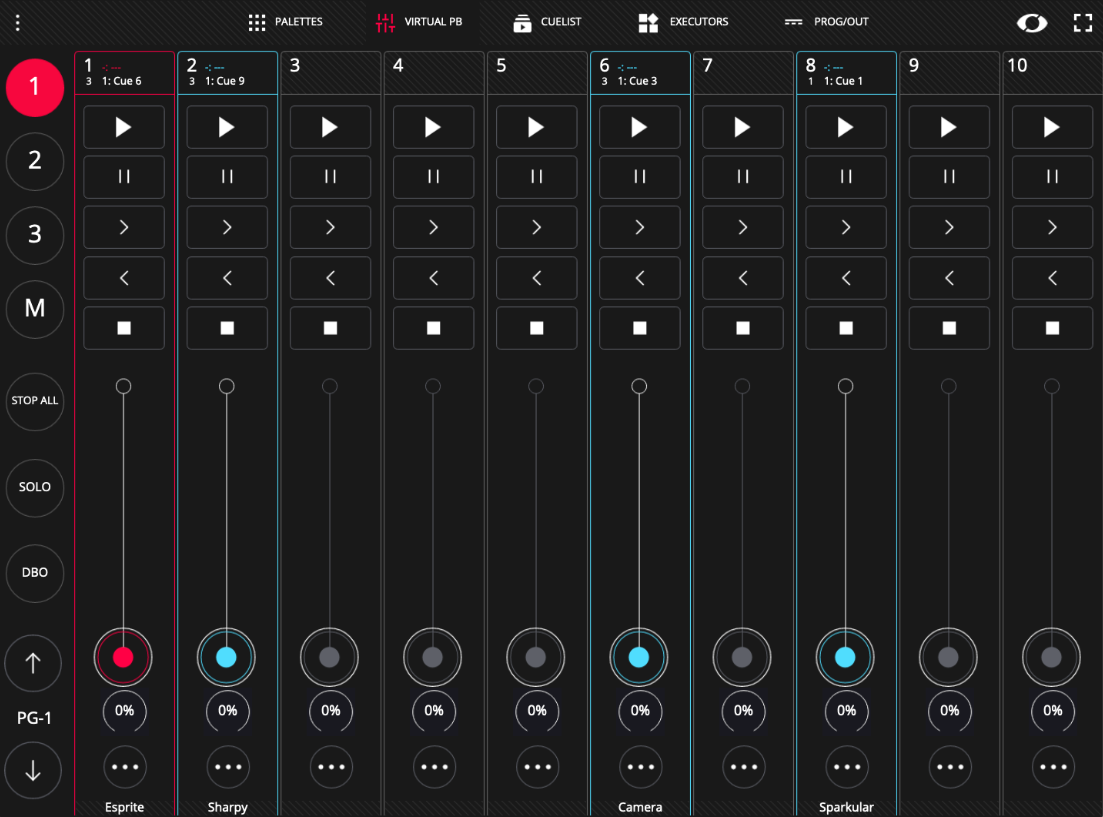
Task: Pause playback 7
Action: coord(742,177)
